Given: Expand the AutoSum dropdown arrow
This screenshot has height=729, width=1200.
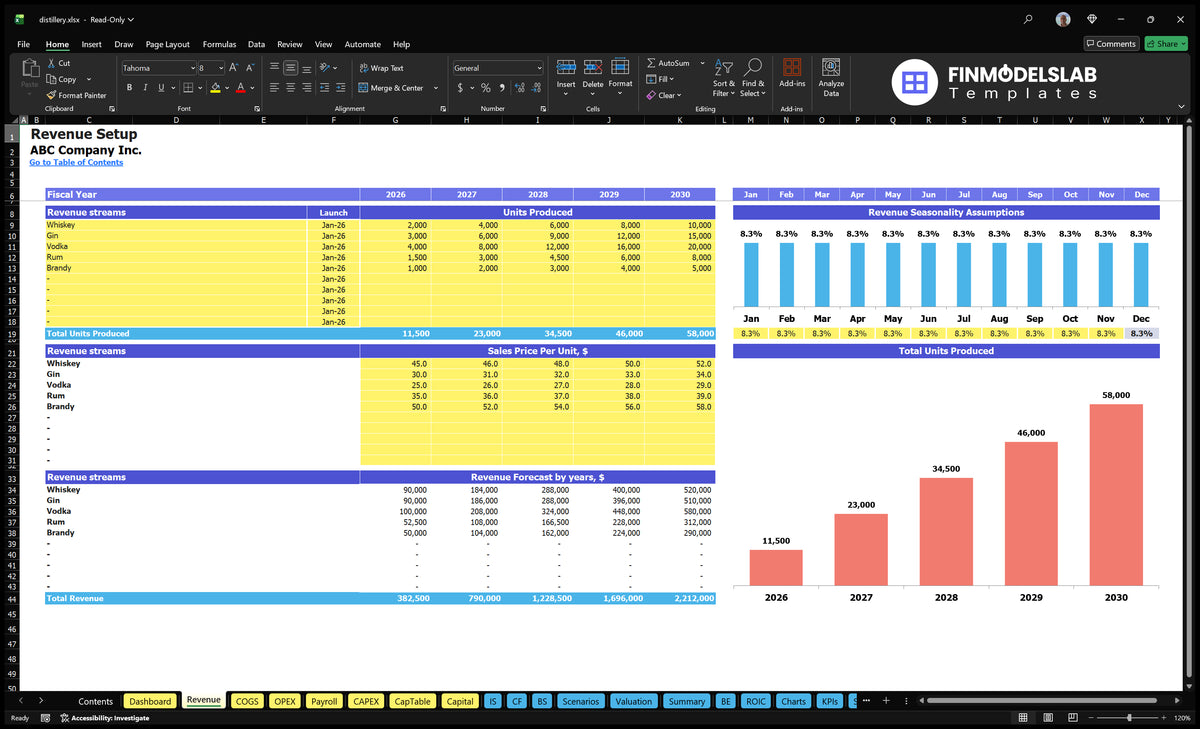Looking at the screenshot, I should pyautogui.click(x=702, y=63).
